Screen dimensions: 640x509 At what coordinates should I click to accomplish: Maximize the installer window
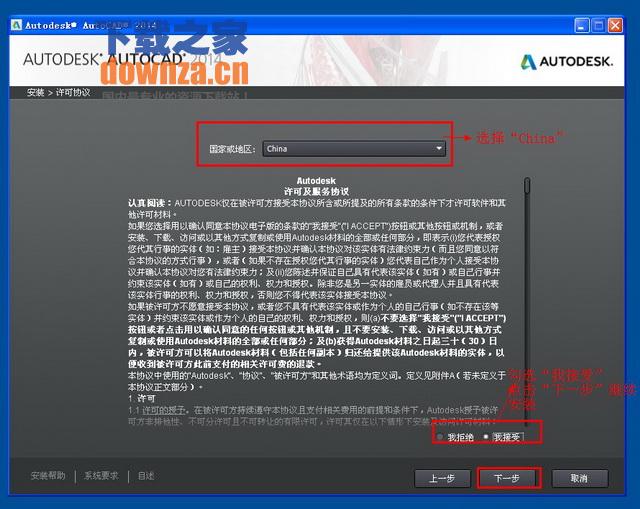tap(598, 26)
